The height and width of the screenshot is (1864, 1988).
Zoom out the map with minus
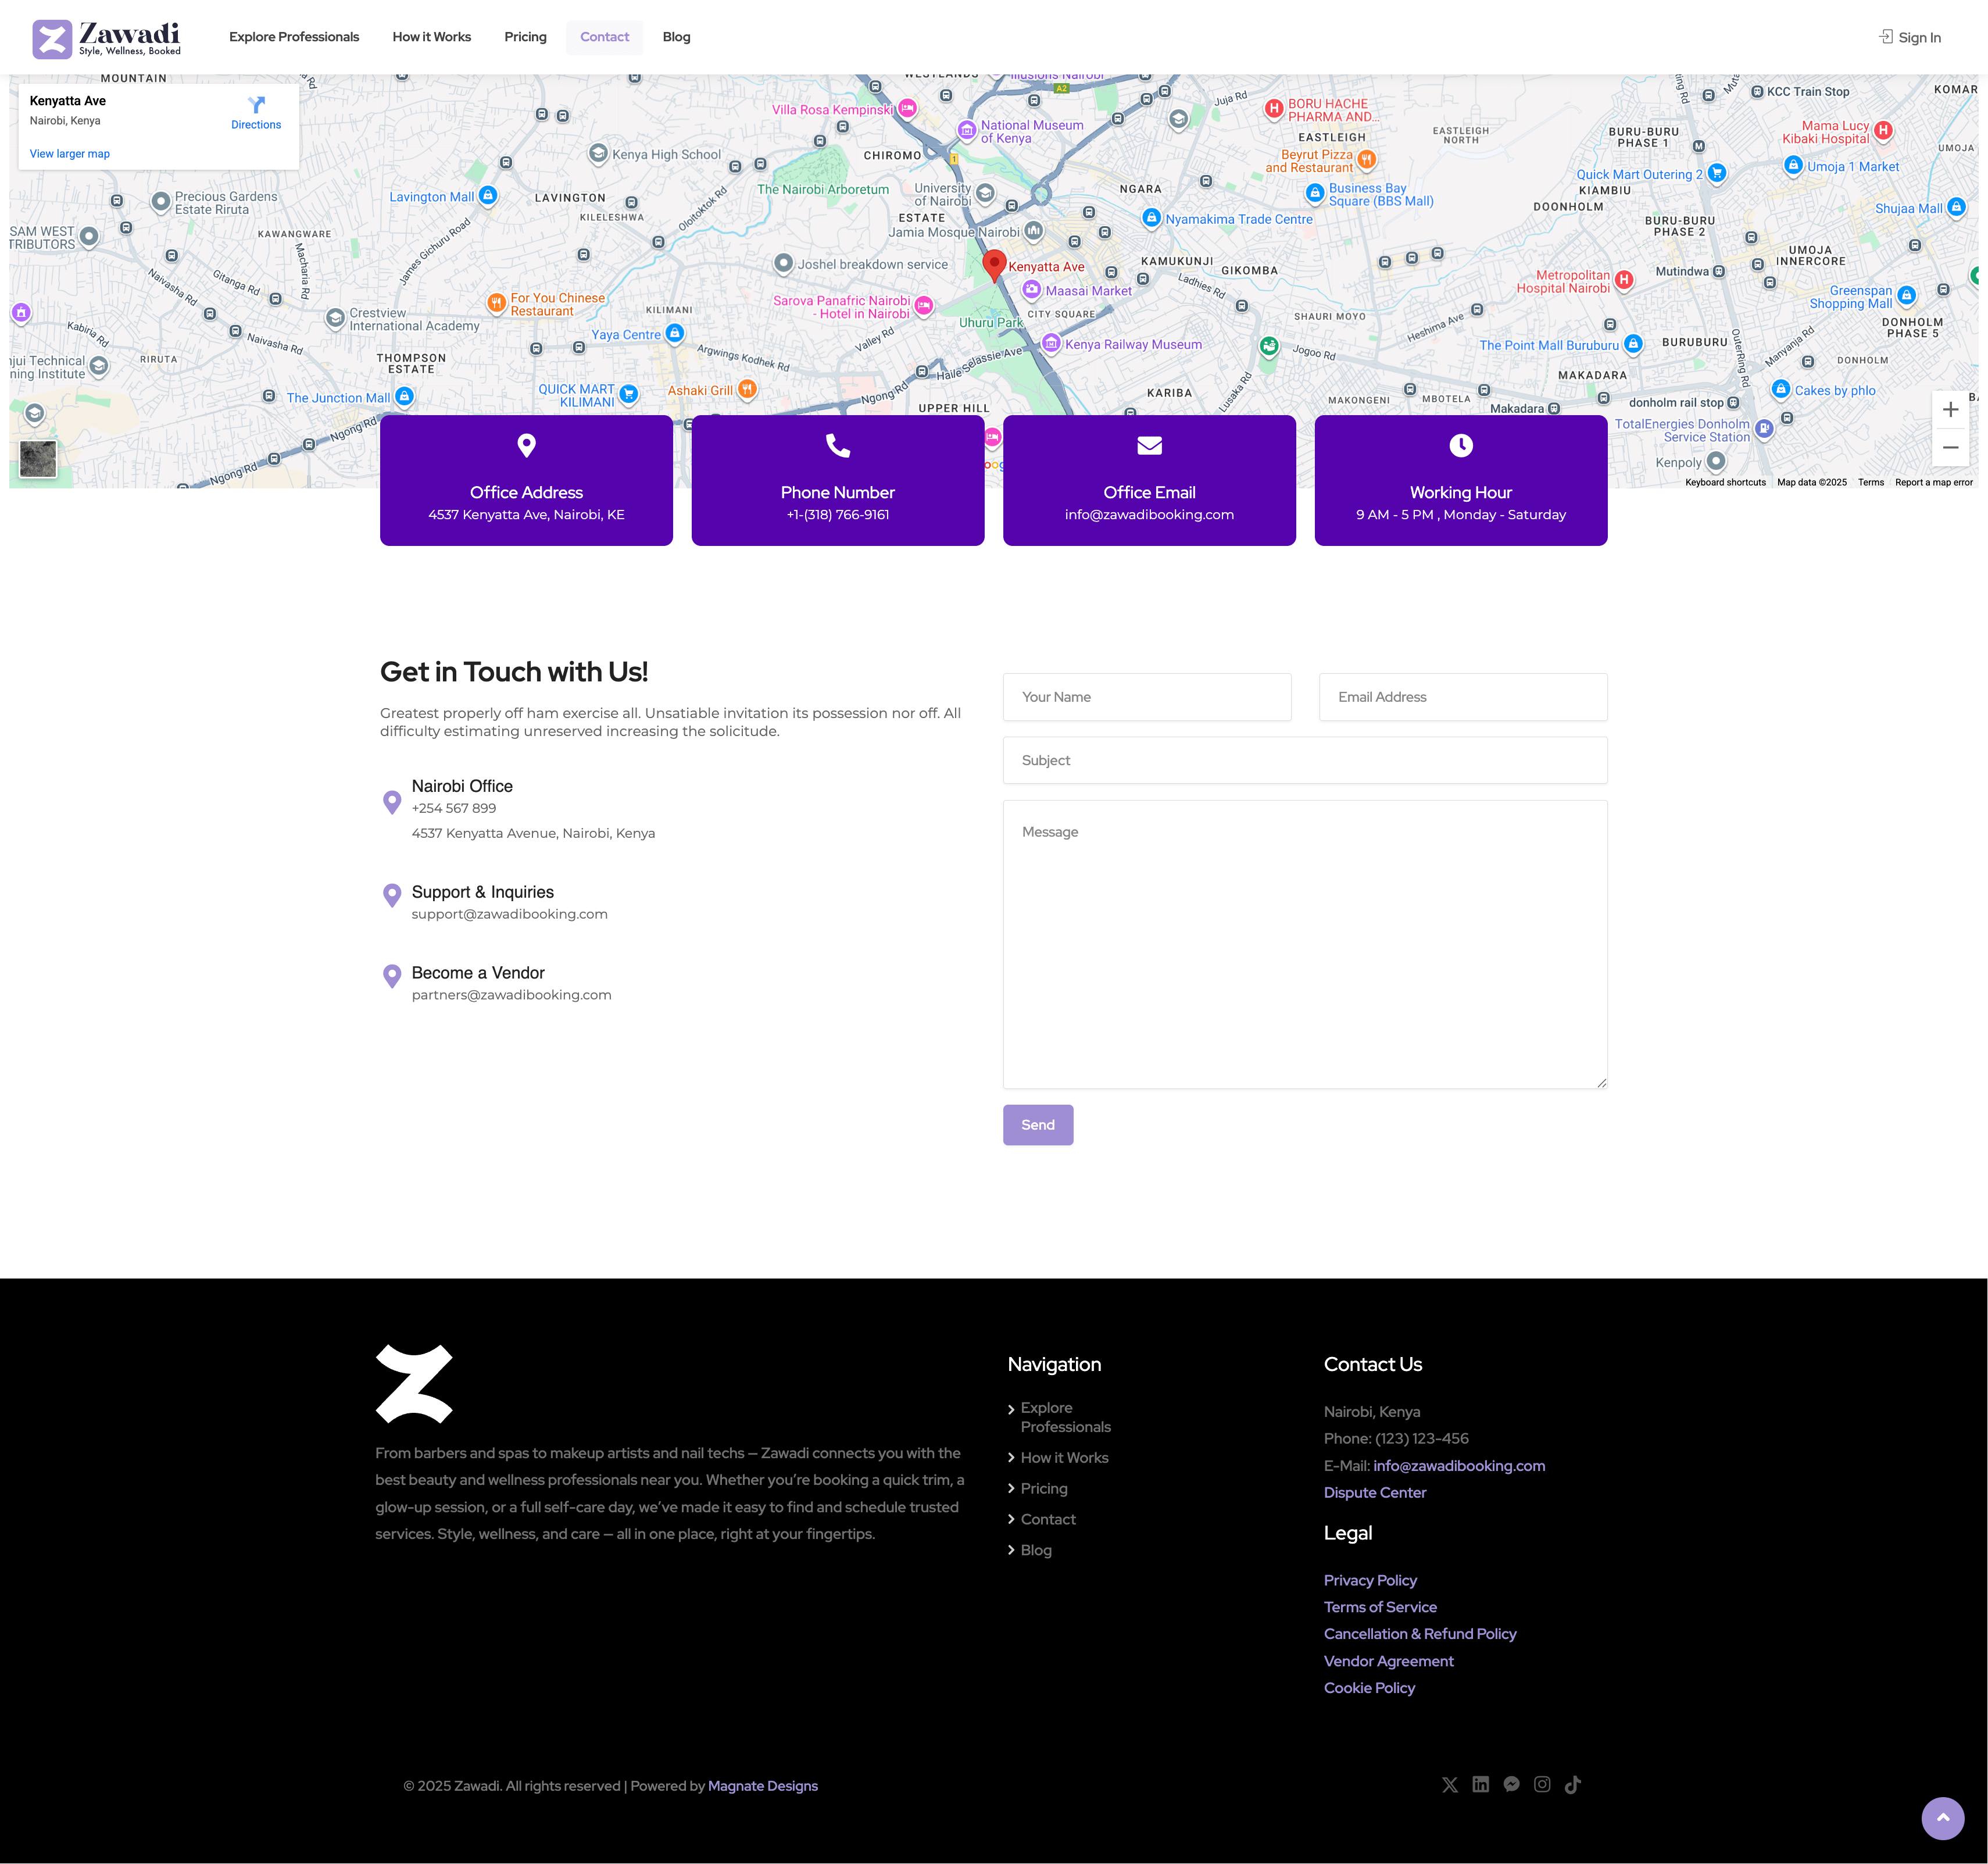[x=1950, y=448]
